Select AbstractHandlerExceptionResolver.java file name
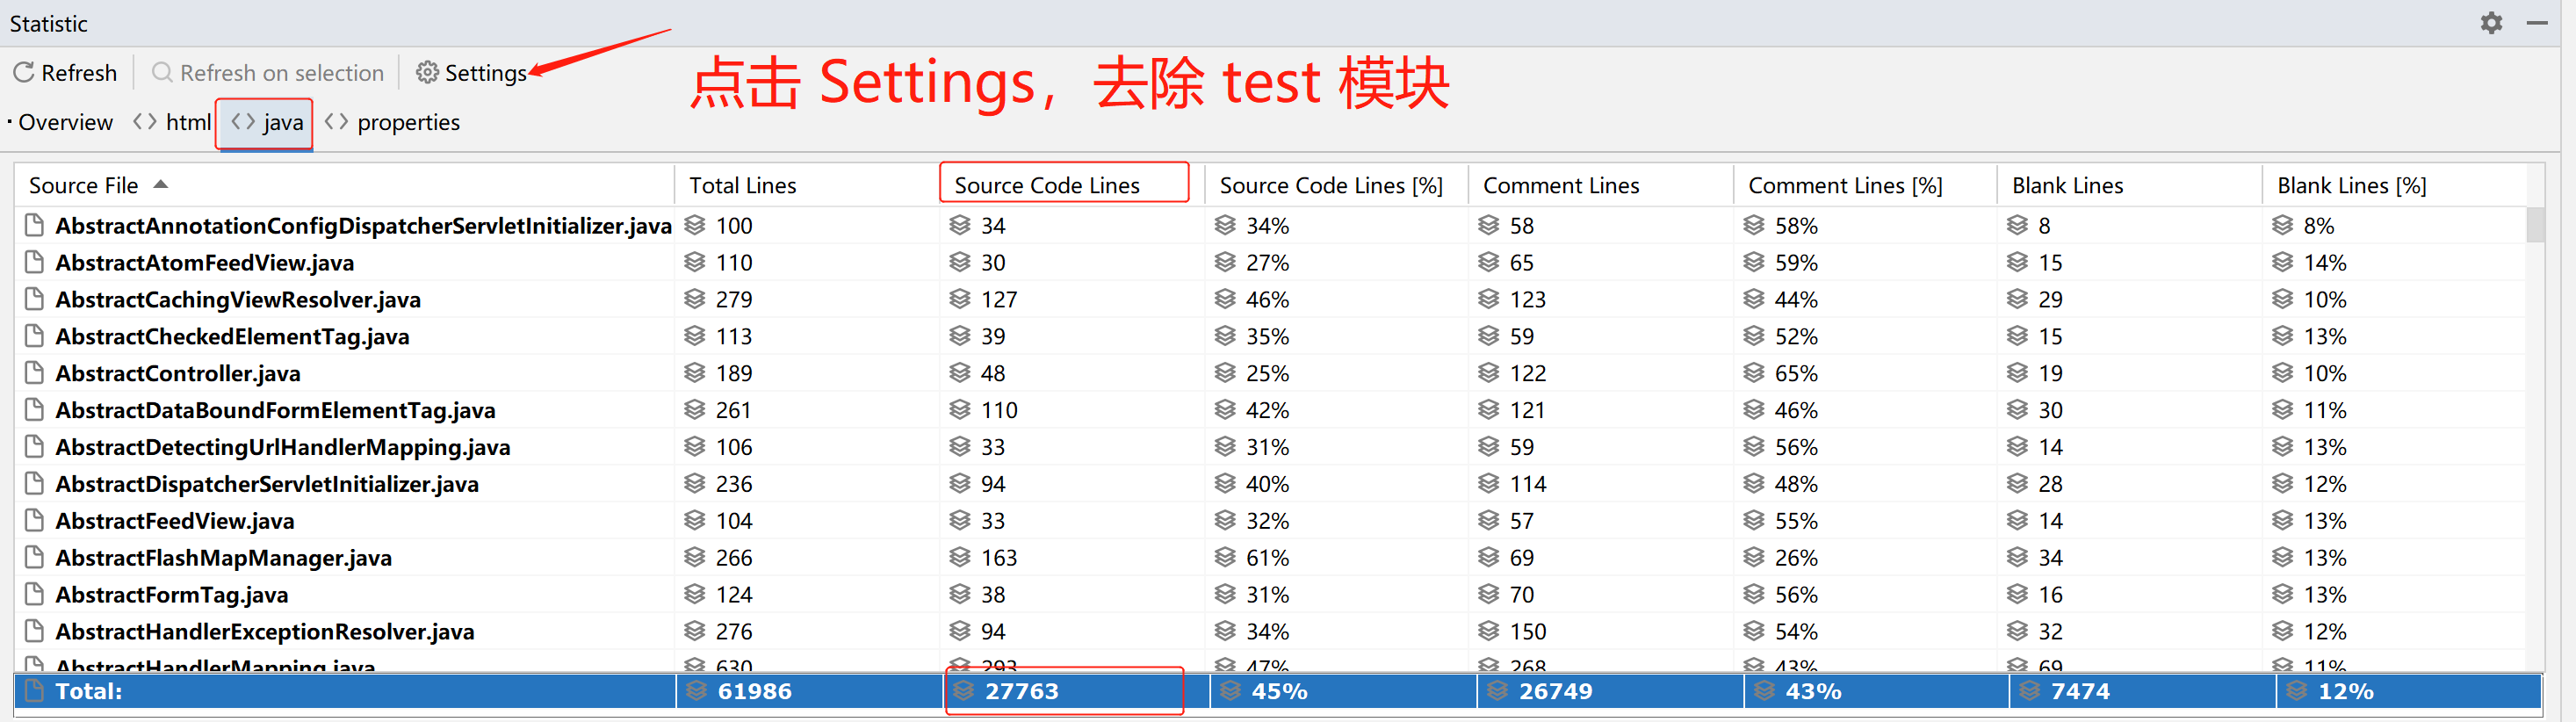2576x722 pixels. click(x=265, y=632)
